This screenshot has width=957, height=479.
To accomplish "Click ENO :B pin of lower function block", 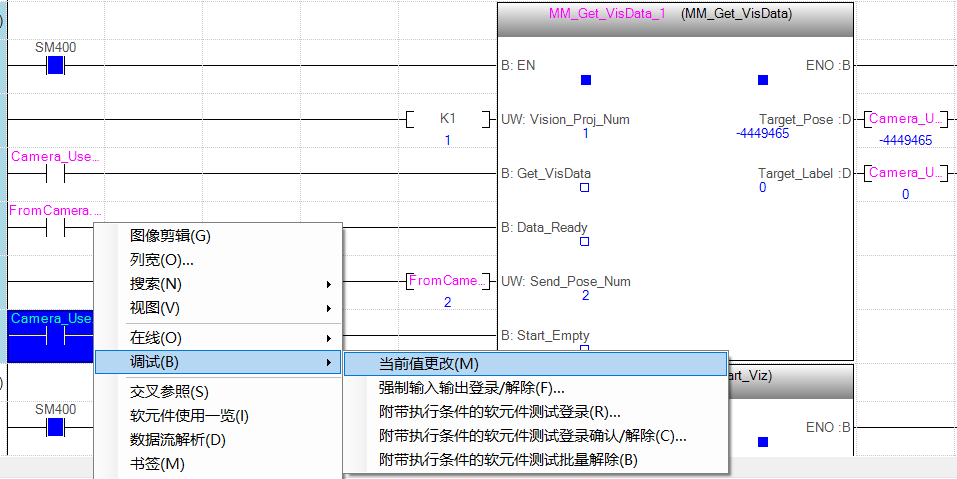I will pyautogui.click(x=828, y=428).
